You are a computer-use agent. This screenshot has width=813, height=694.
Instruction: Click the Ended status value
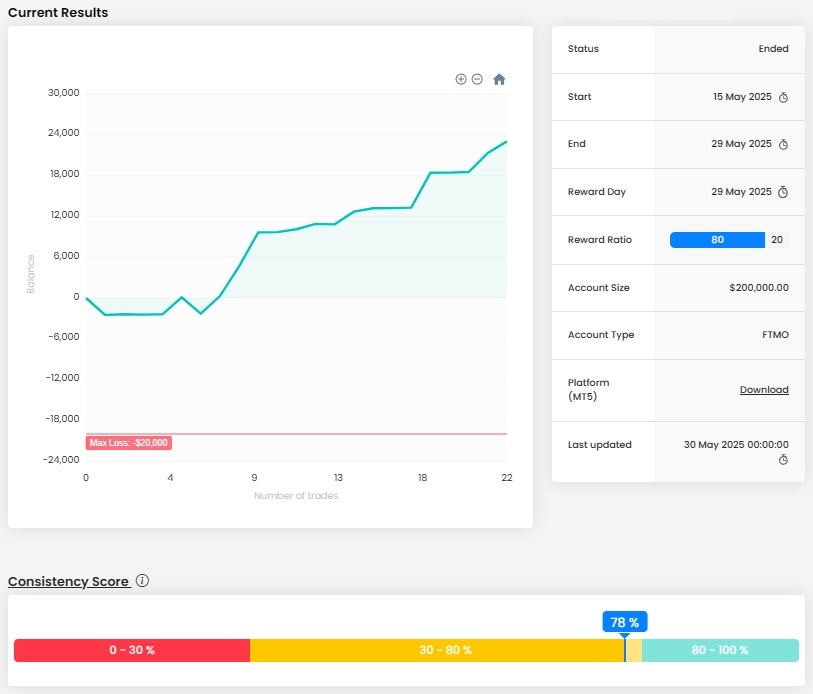(x=773, y=49)
